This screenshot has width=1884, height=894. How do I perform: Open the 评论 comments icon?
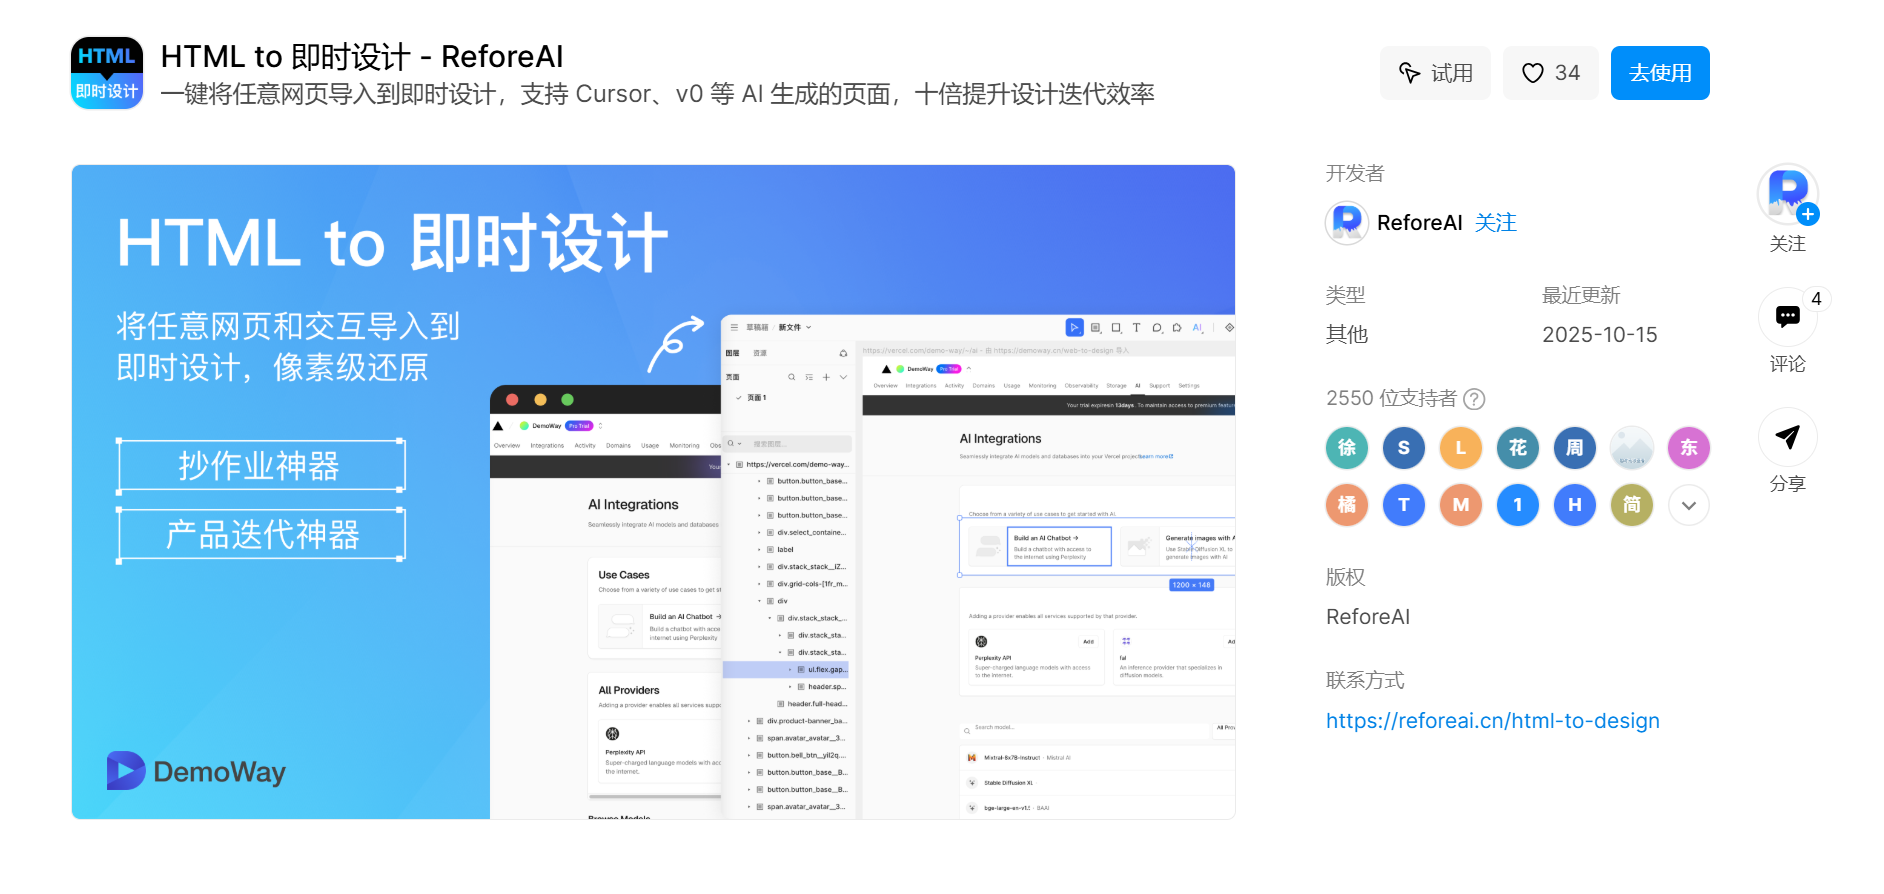[1787, 317]
